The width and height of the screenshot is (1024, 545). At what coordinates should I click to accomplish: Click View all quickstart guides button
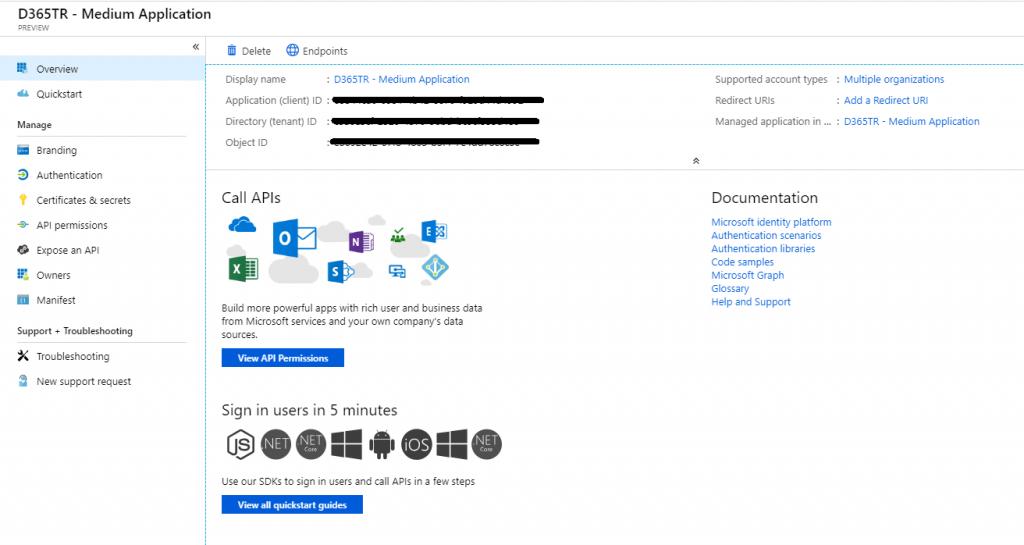(x=292, y=505)
